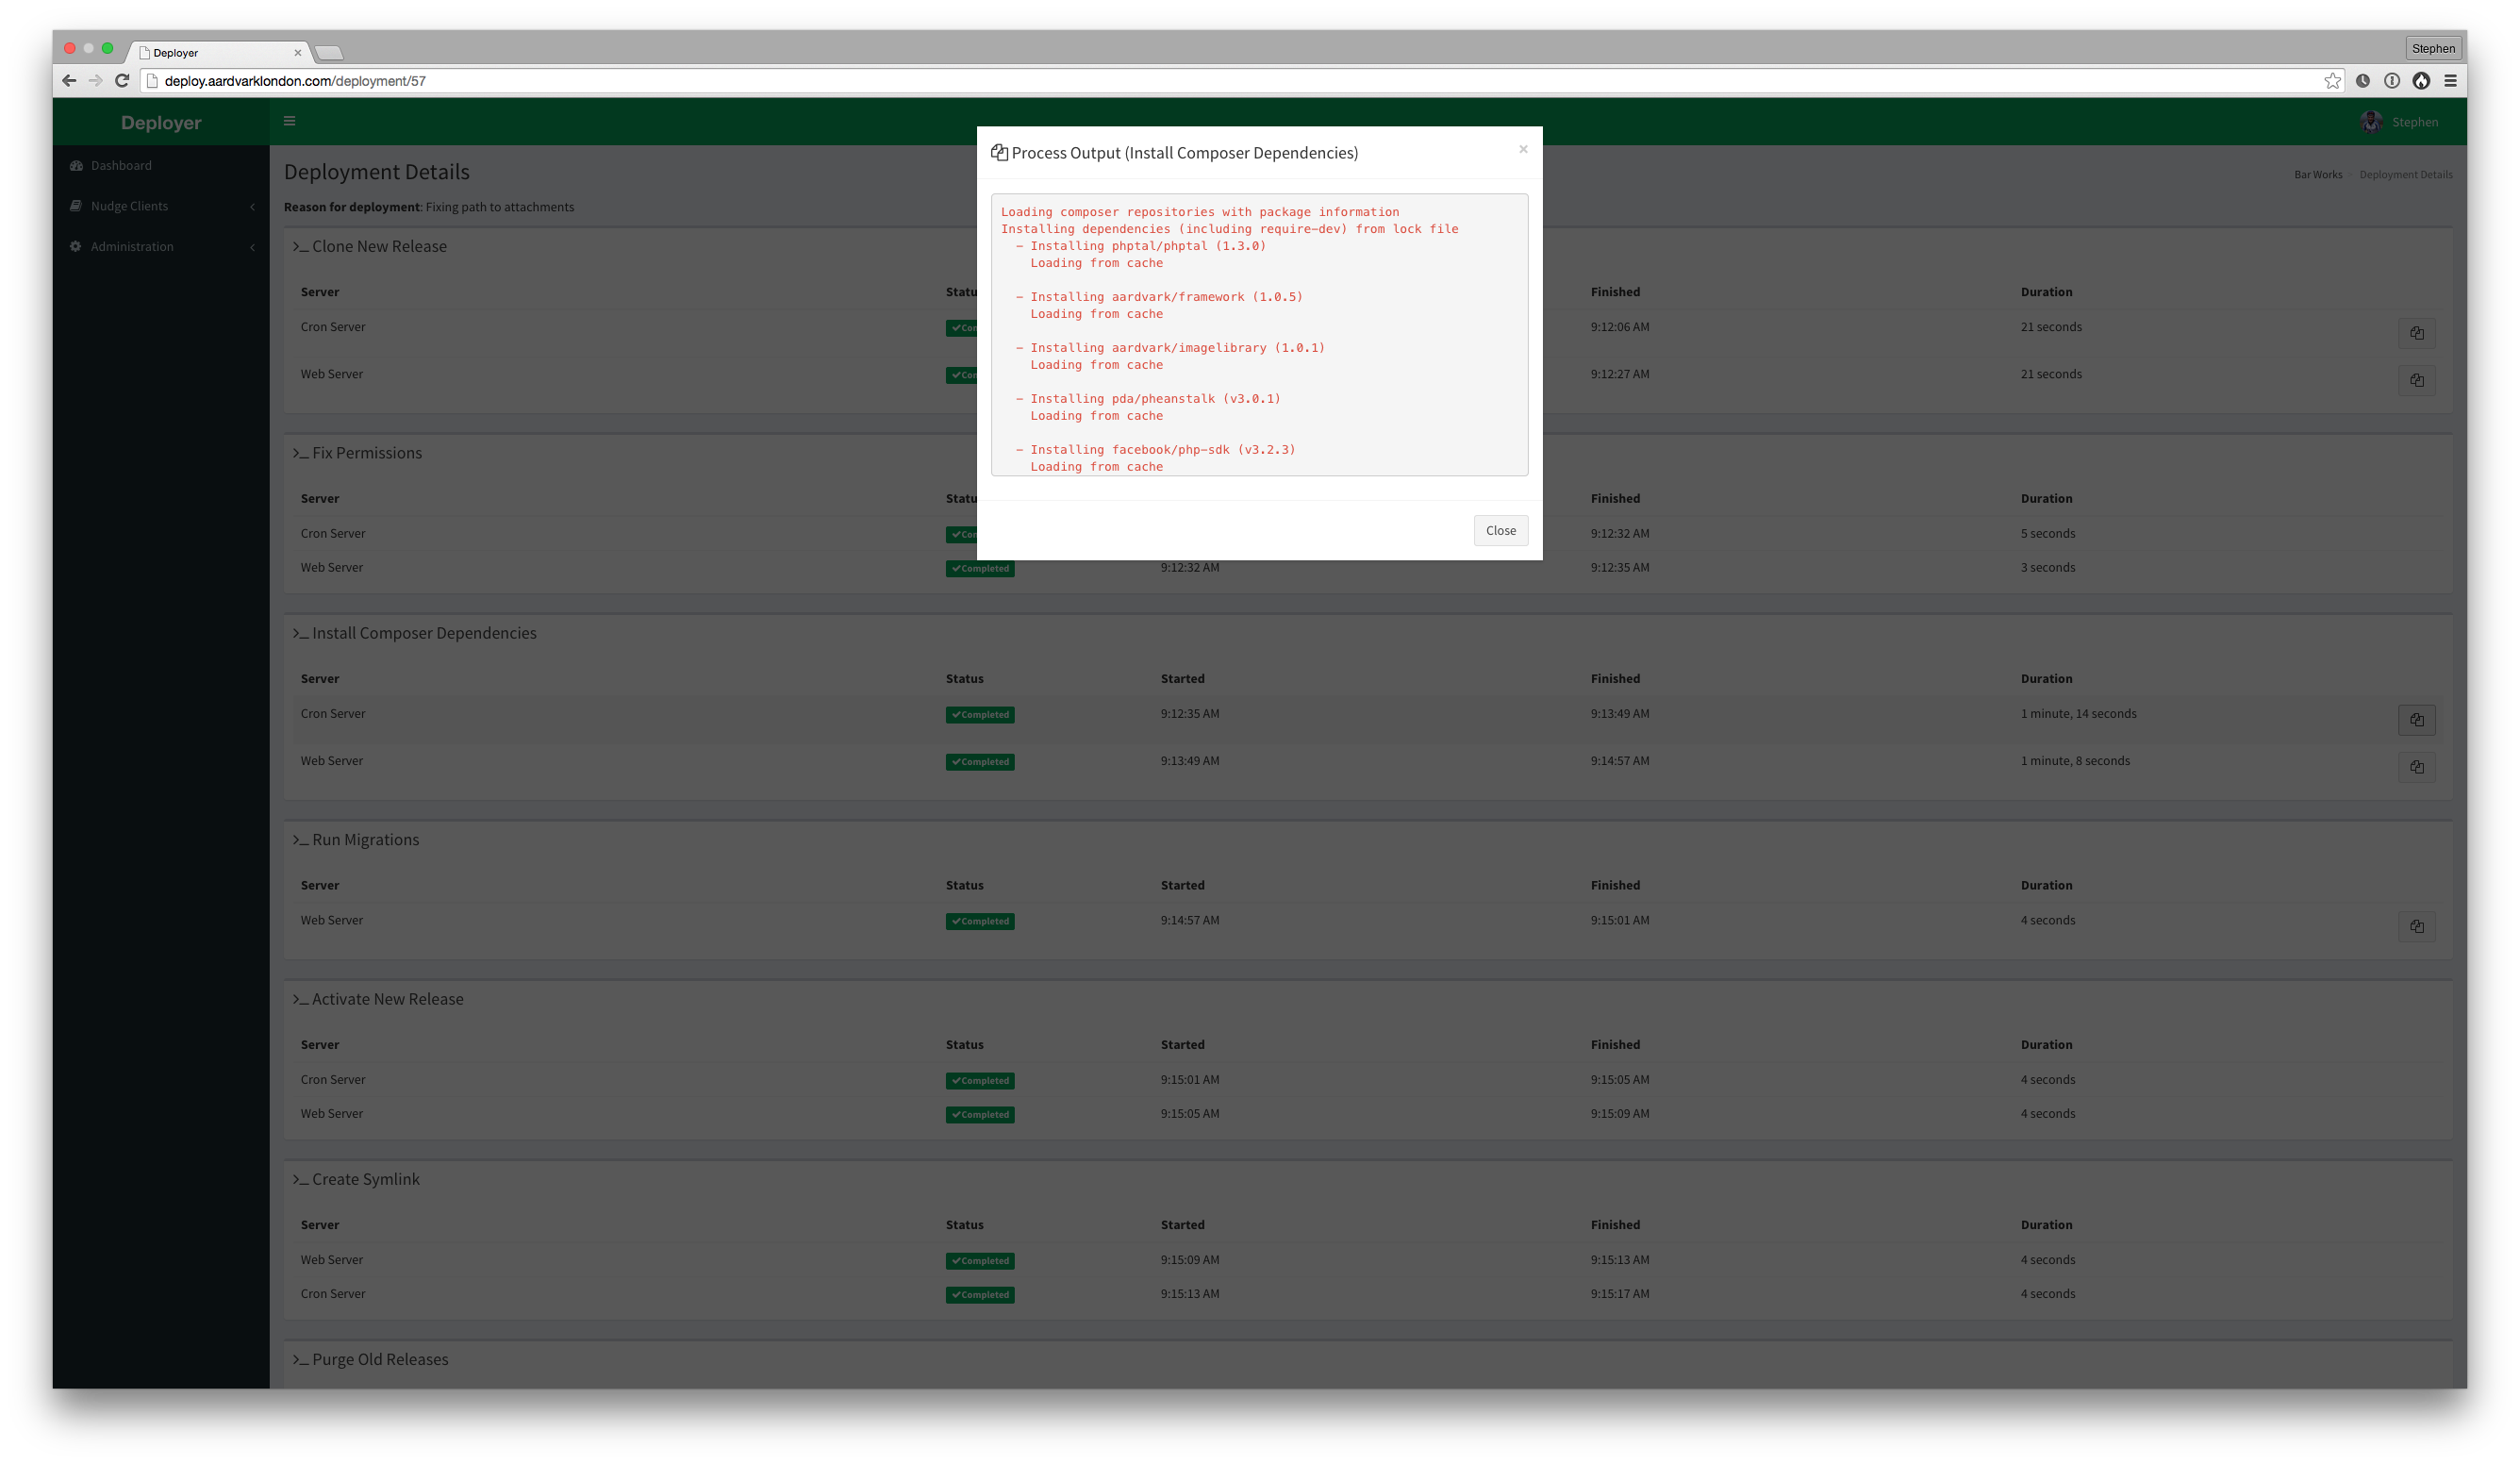Click the Activate New Release section heading
This screenshot has height=1464, width=2520.
[x=387, y=1000]
